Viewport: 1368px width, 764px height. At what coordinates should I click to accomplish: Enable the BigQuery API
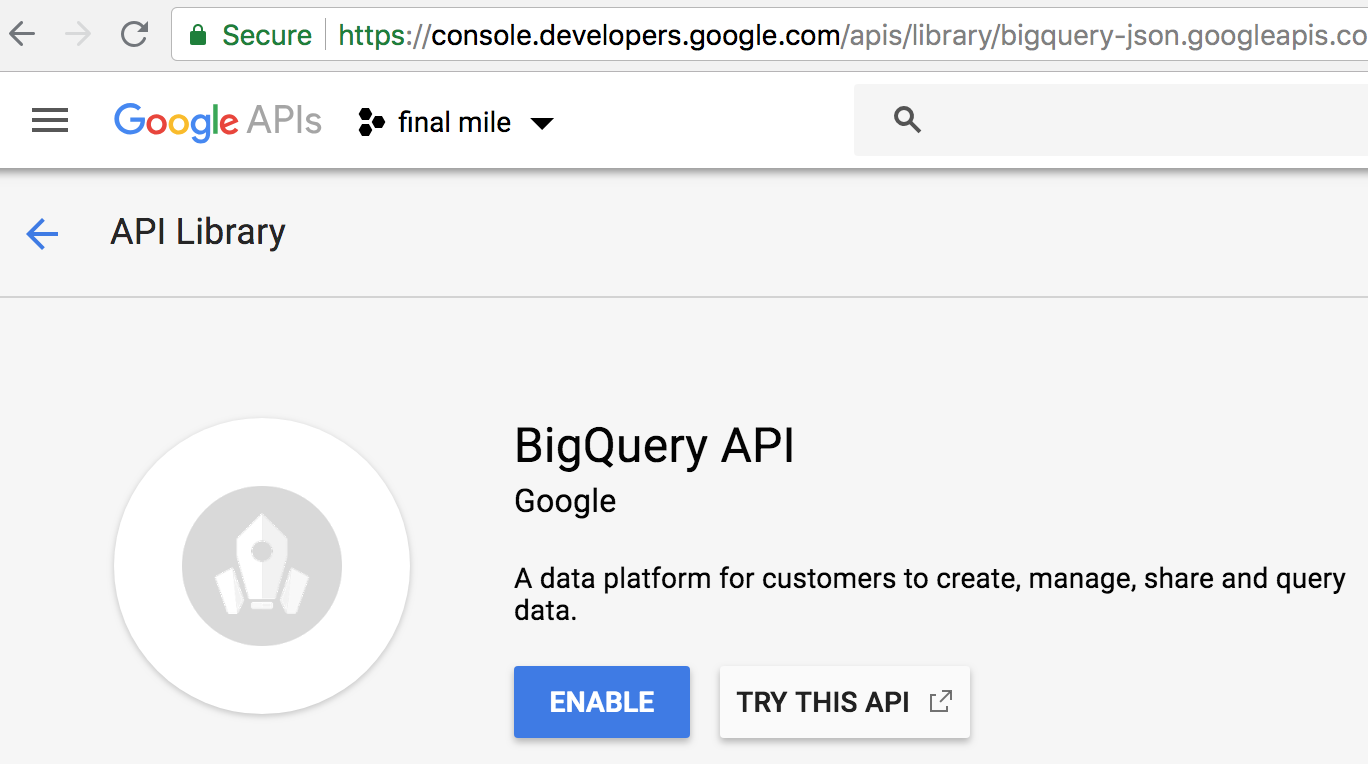click(x=601, y=702)
